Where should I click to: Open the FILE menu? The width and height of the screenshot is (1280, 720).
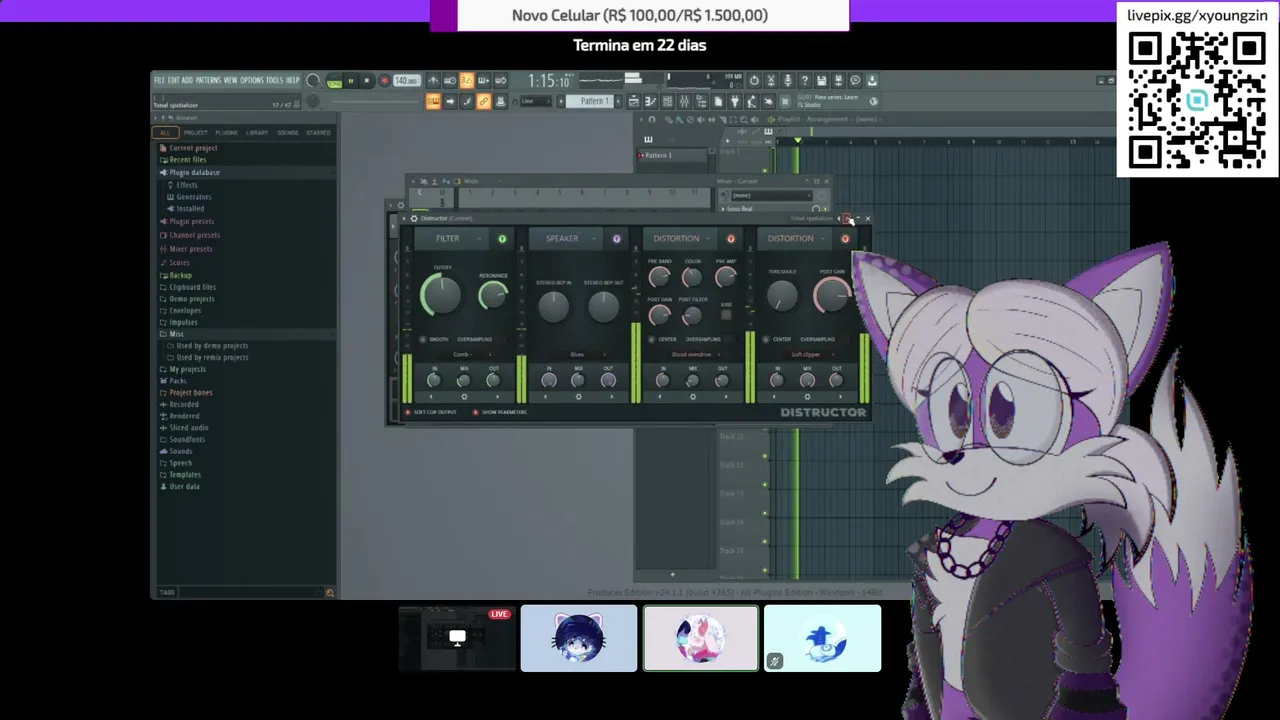pos(160,80)
